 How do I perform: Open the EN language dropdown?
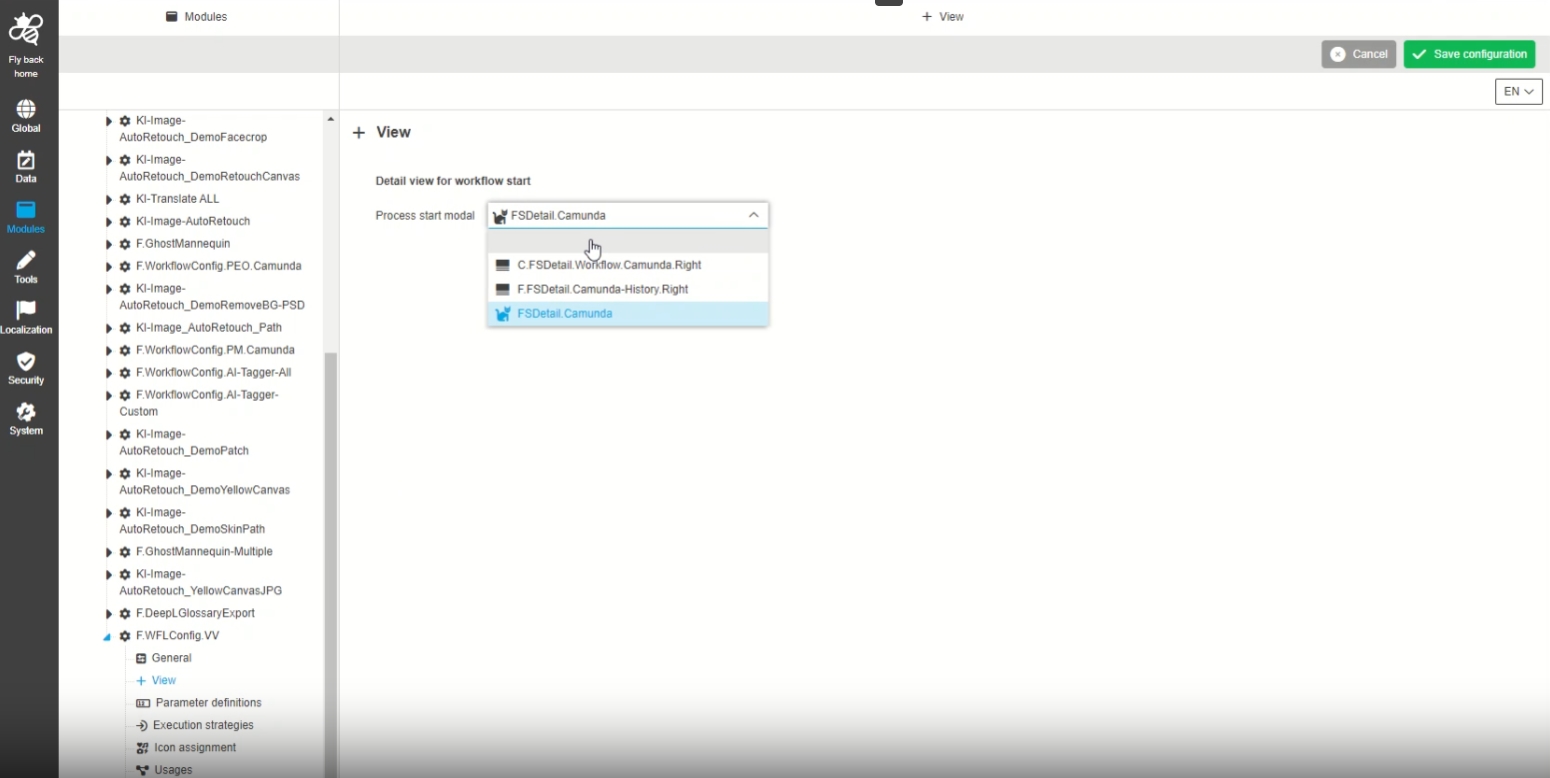coord(1518,91)
